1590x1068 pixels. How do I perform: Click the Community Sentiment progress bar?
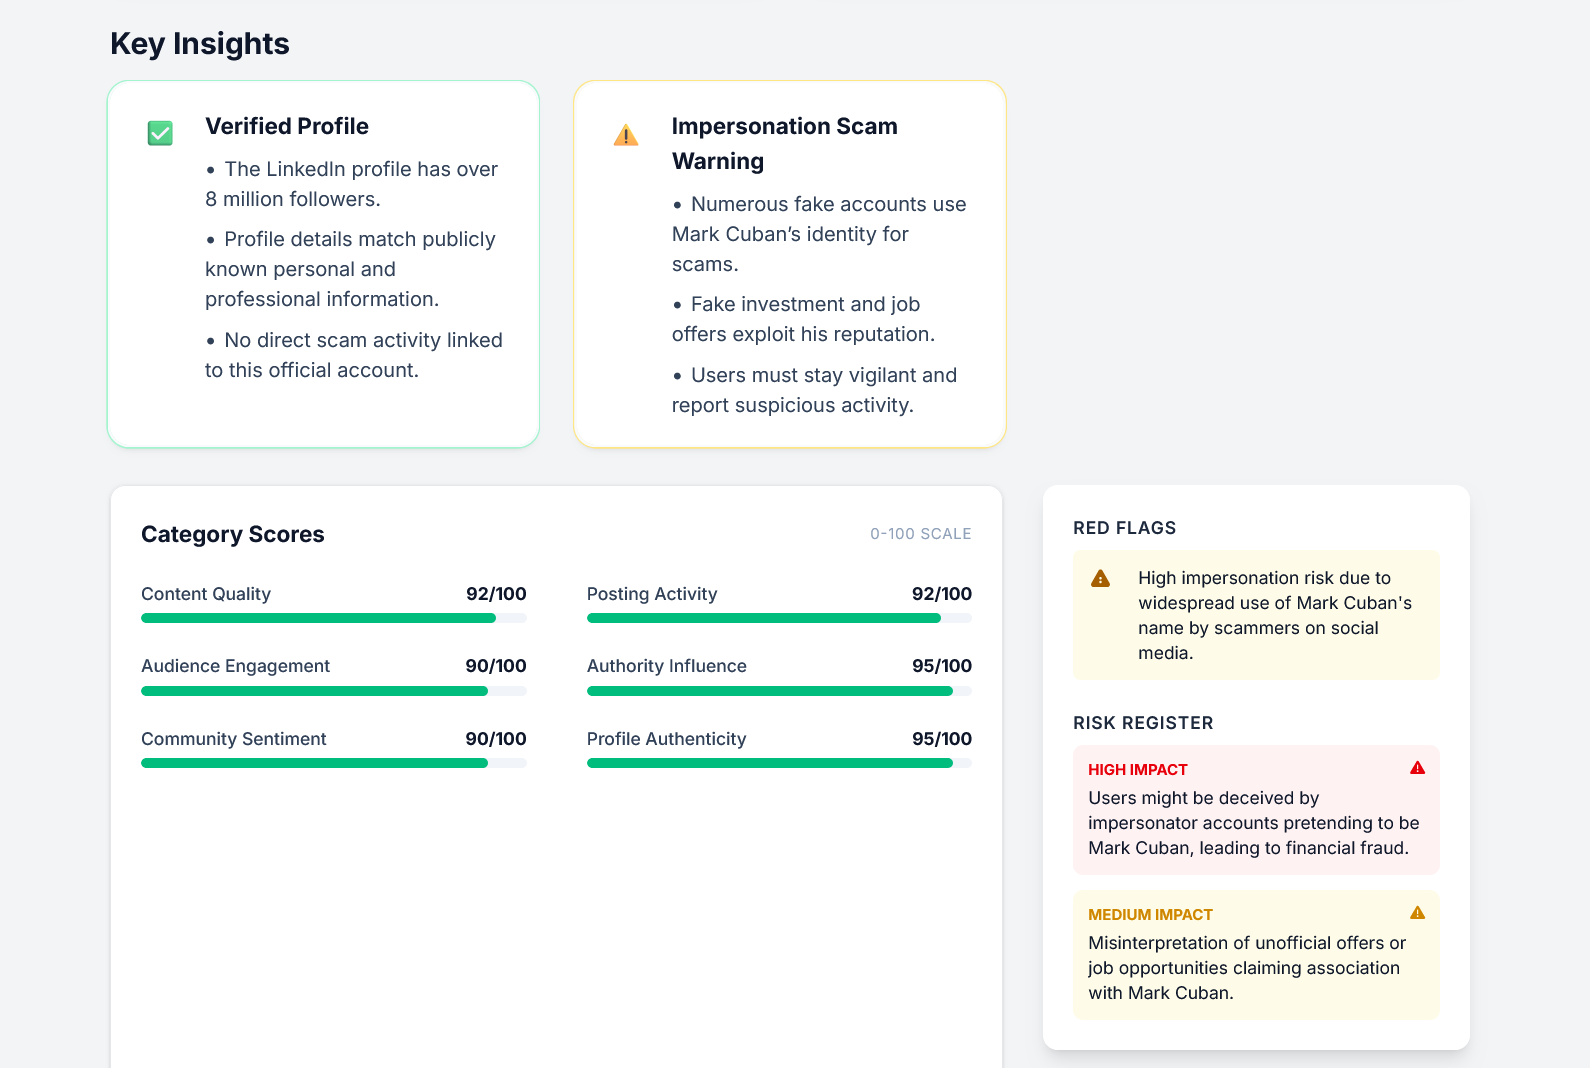[x=333, y=763]
